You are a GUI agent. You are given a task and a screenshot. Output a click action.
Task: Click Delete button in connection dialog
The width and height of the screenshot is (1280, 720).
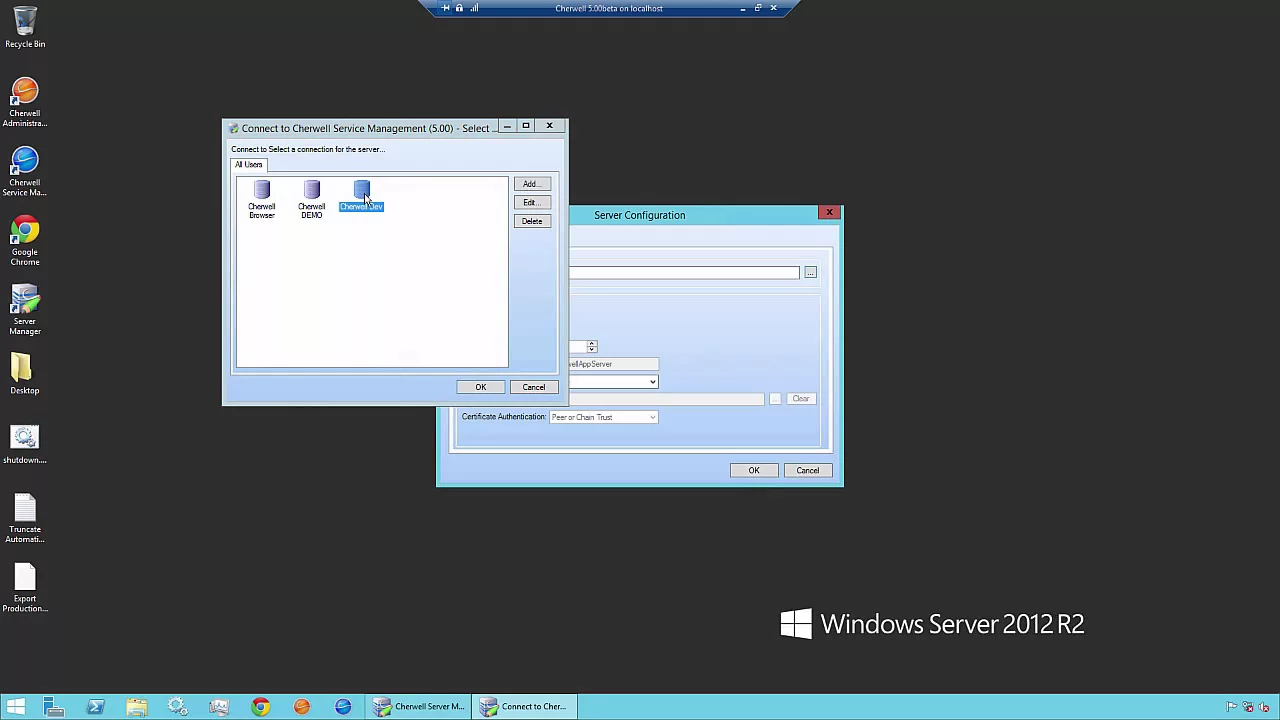[x=531, y=221]
